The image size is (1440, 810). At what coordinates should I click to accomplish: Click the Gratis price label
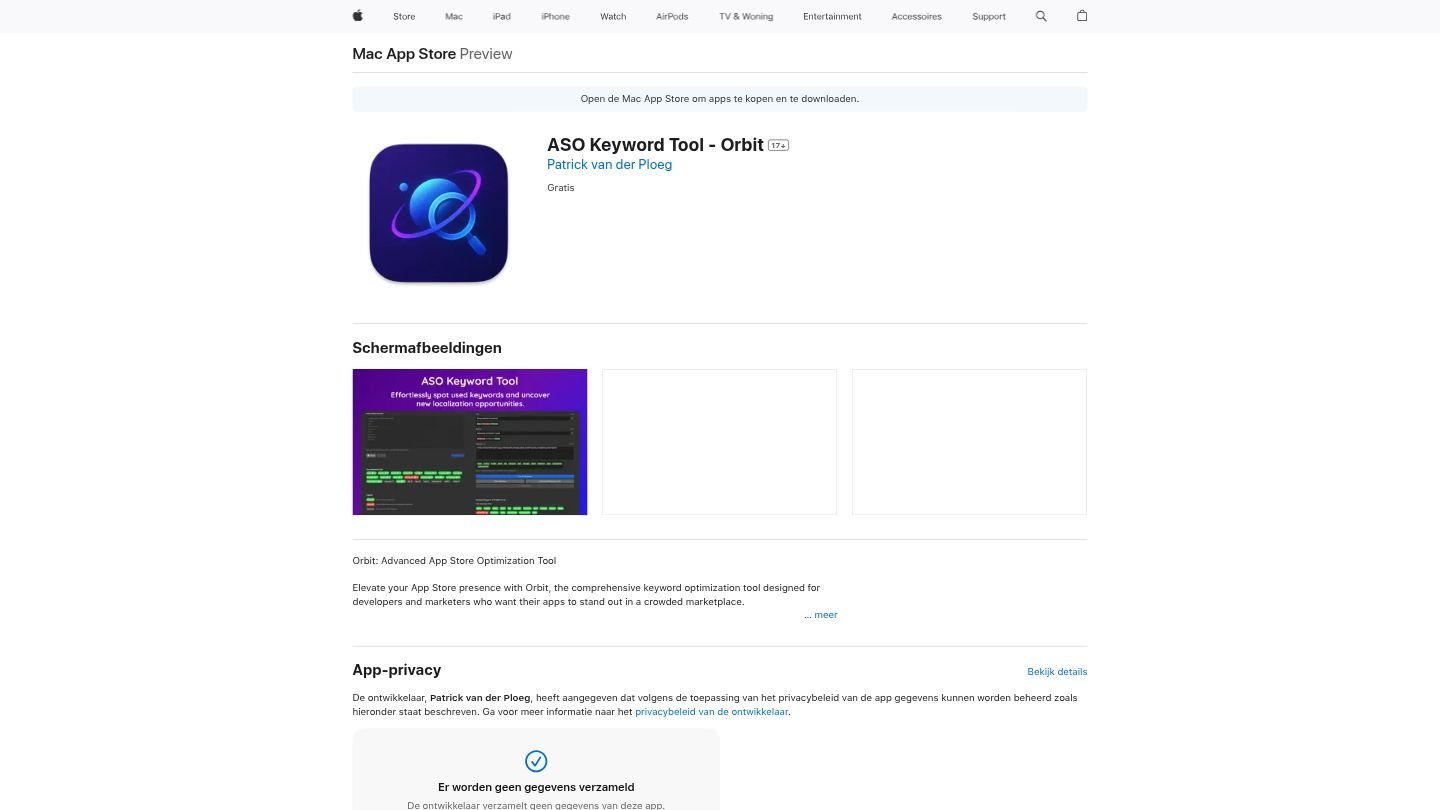(x=561, y=188)
